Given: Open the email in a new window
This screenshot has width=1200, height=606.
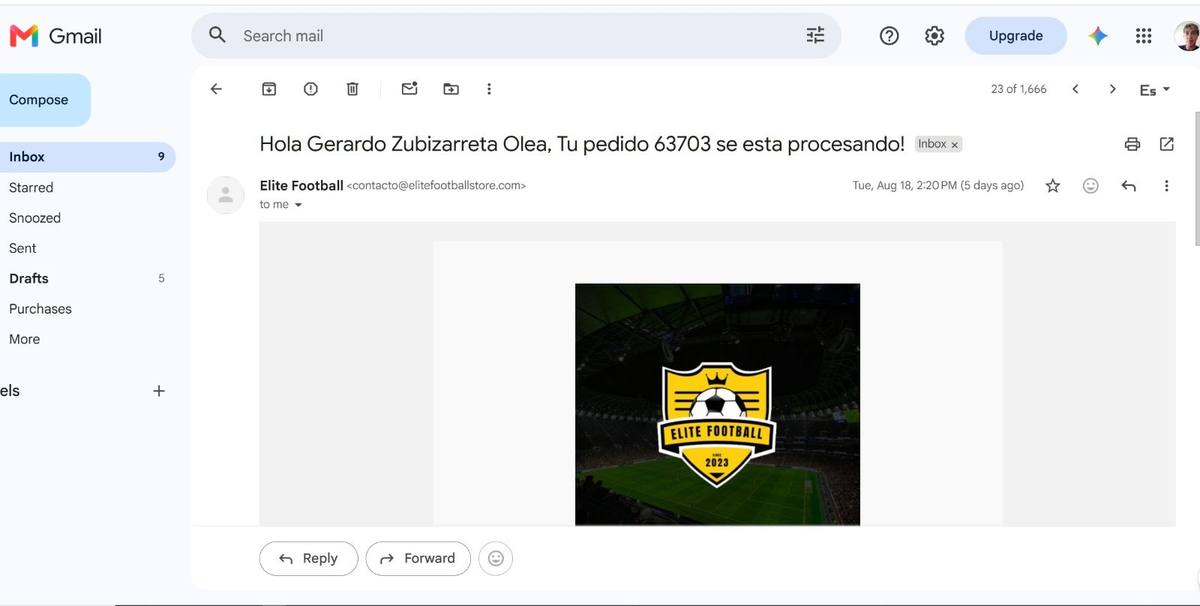Looking at the screenshot, I should pos(1166,144).
